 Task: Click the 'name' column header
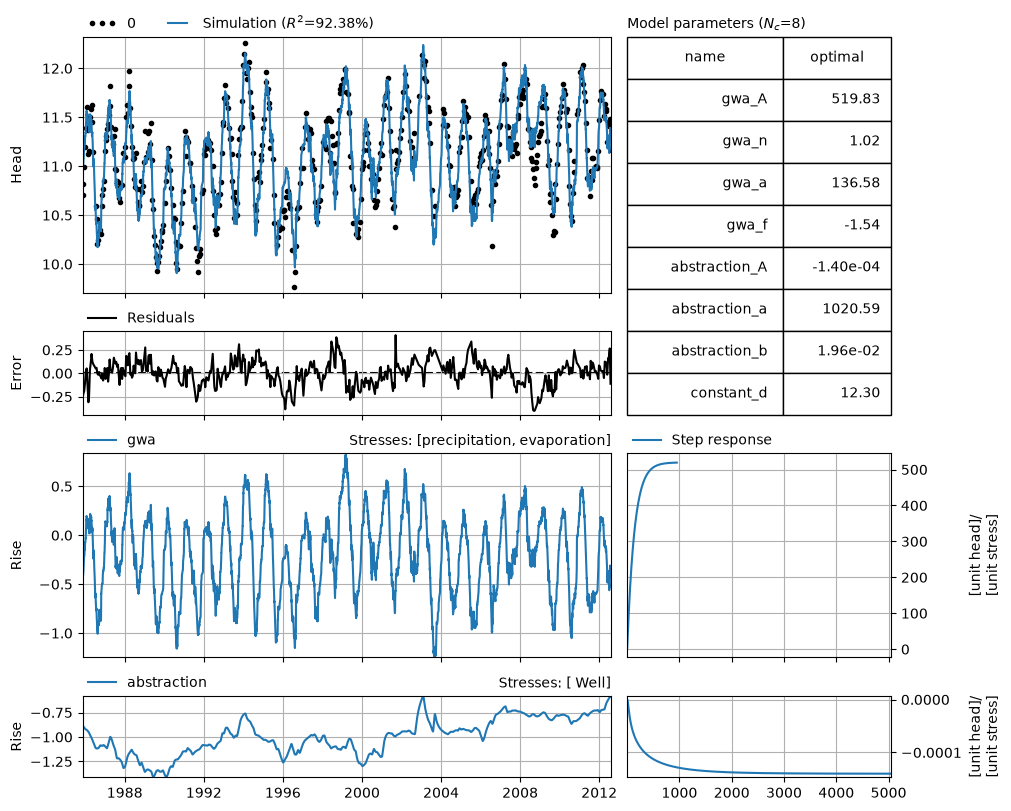705,57
